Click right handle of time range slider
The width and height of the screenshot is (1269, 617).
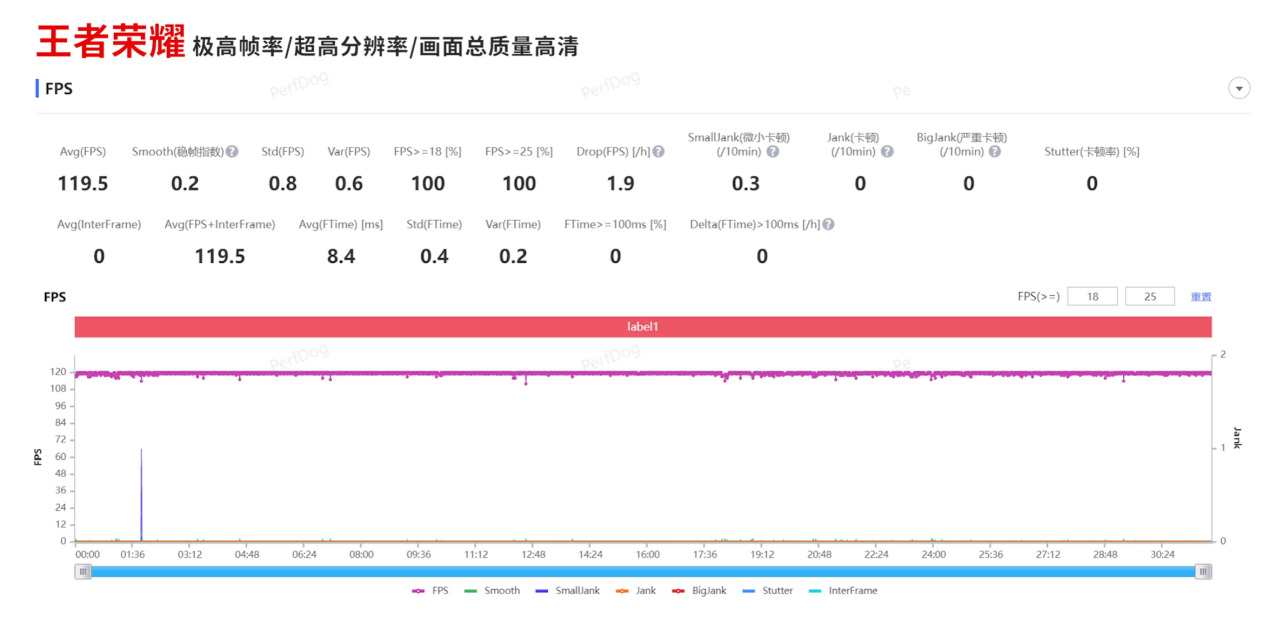1204,571
